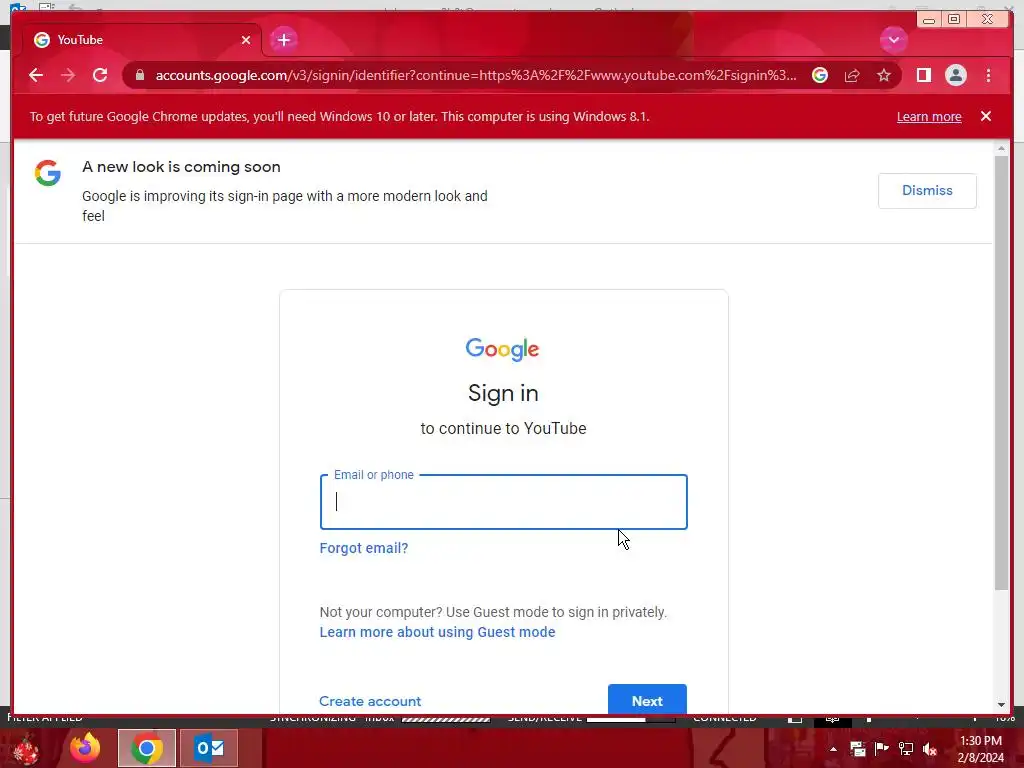
Task: Click the scrollbar down arrow
Action: (1001, 705)
